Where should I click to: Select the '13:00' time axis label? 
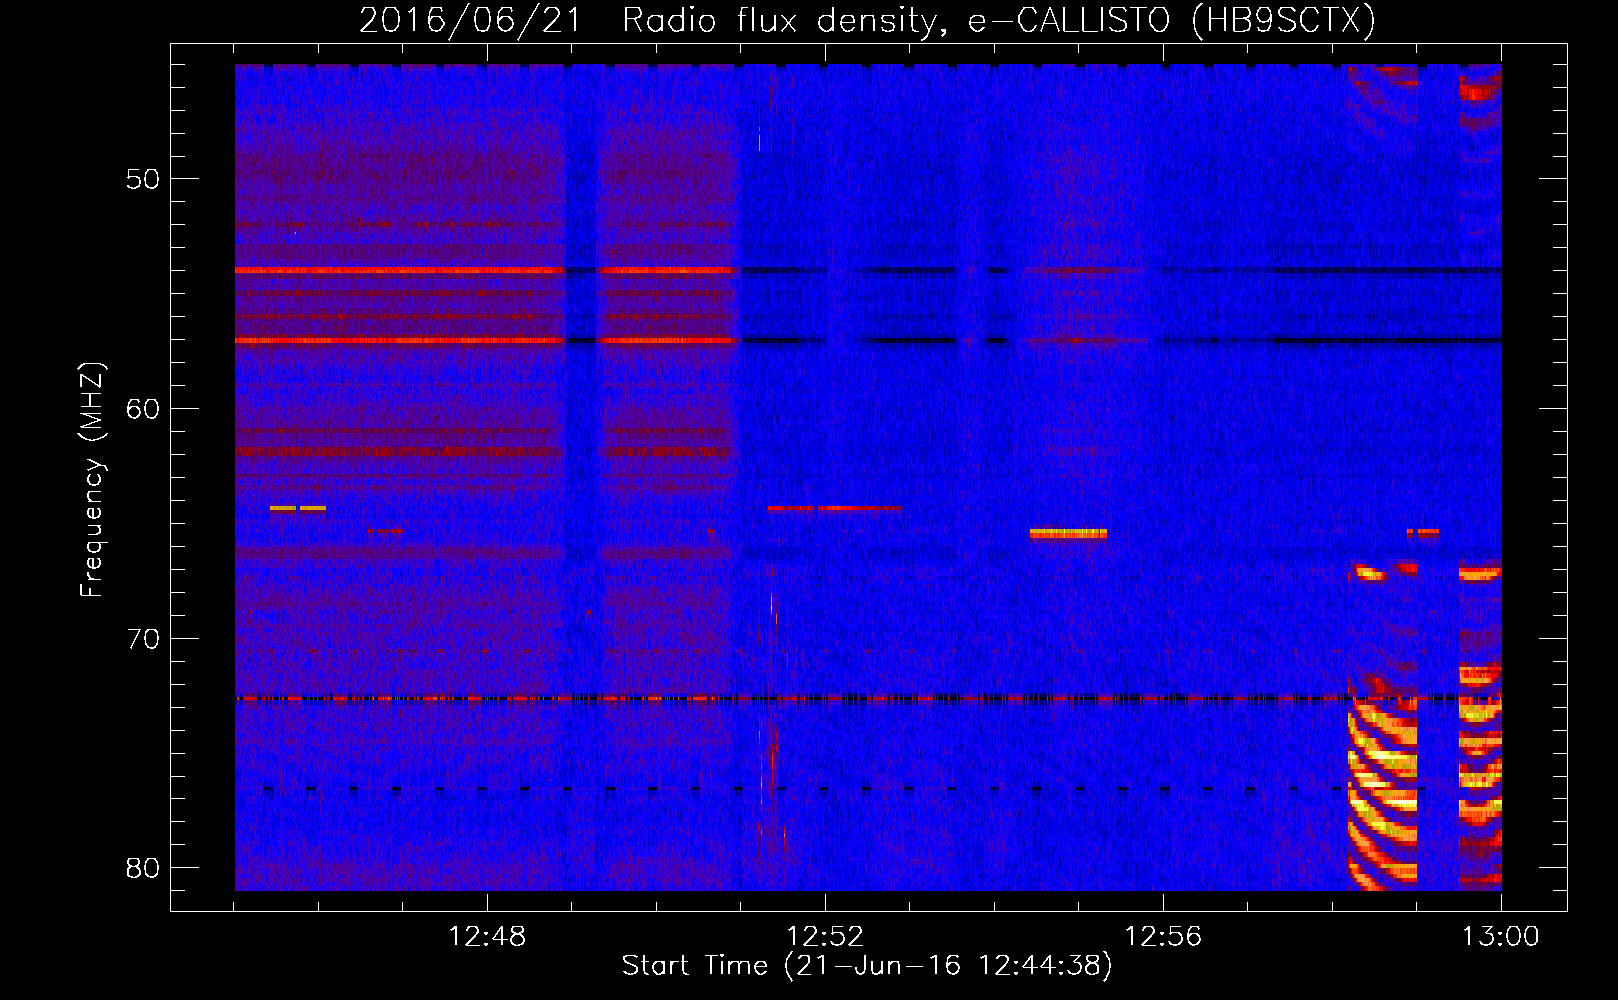(1501, 937)
